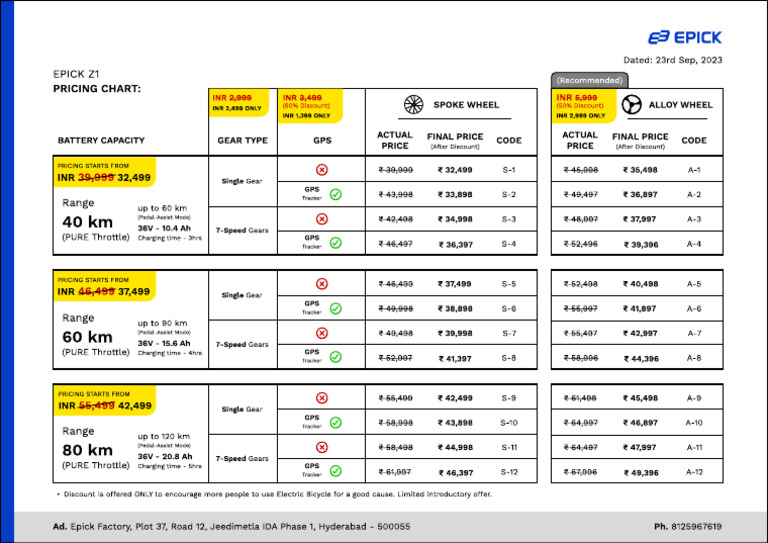Click Single Gear in the 40 km section

[242, 181]
